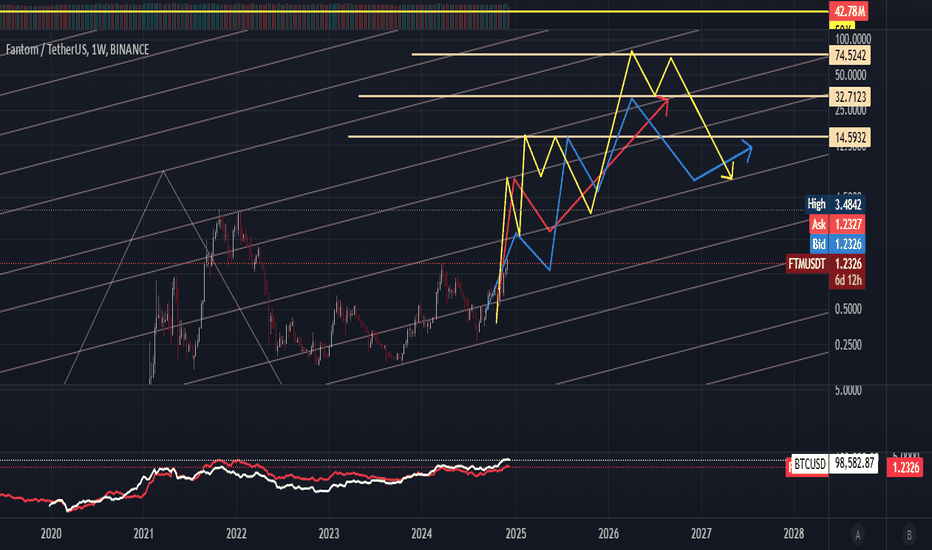Click the 2028 label on time axis
This screenshot has height=550, width=932.
(x=794, y=534)
